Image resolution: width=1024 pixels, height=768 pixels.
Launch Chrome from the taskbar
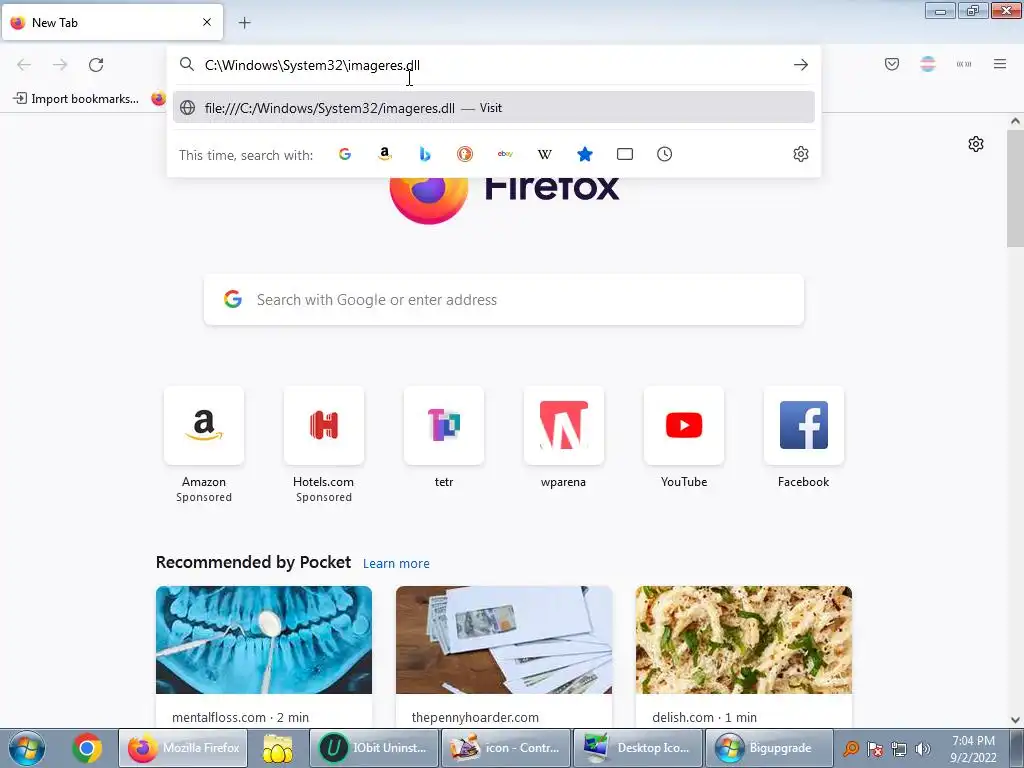pyautogui.click(x=87, y=748)
